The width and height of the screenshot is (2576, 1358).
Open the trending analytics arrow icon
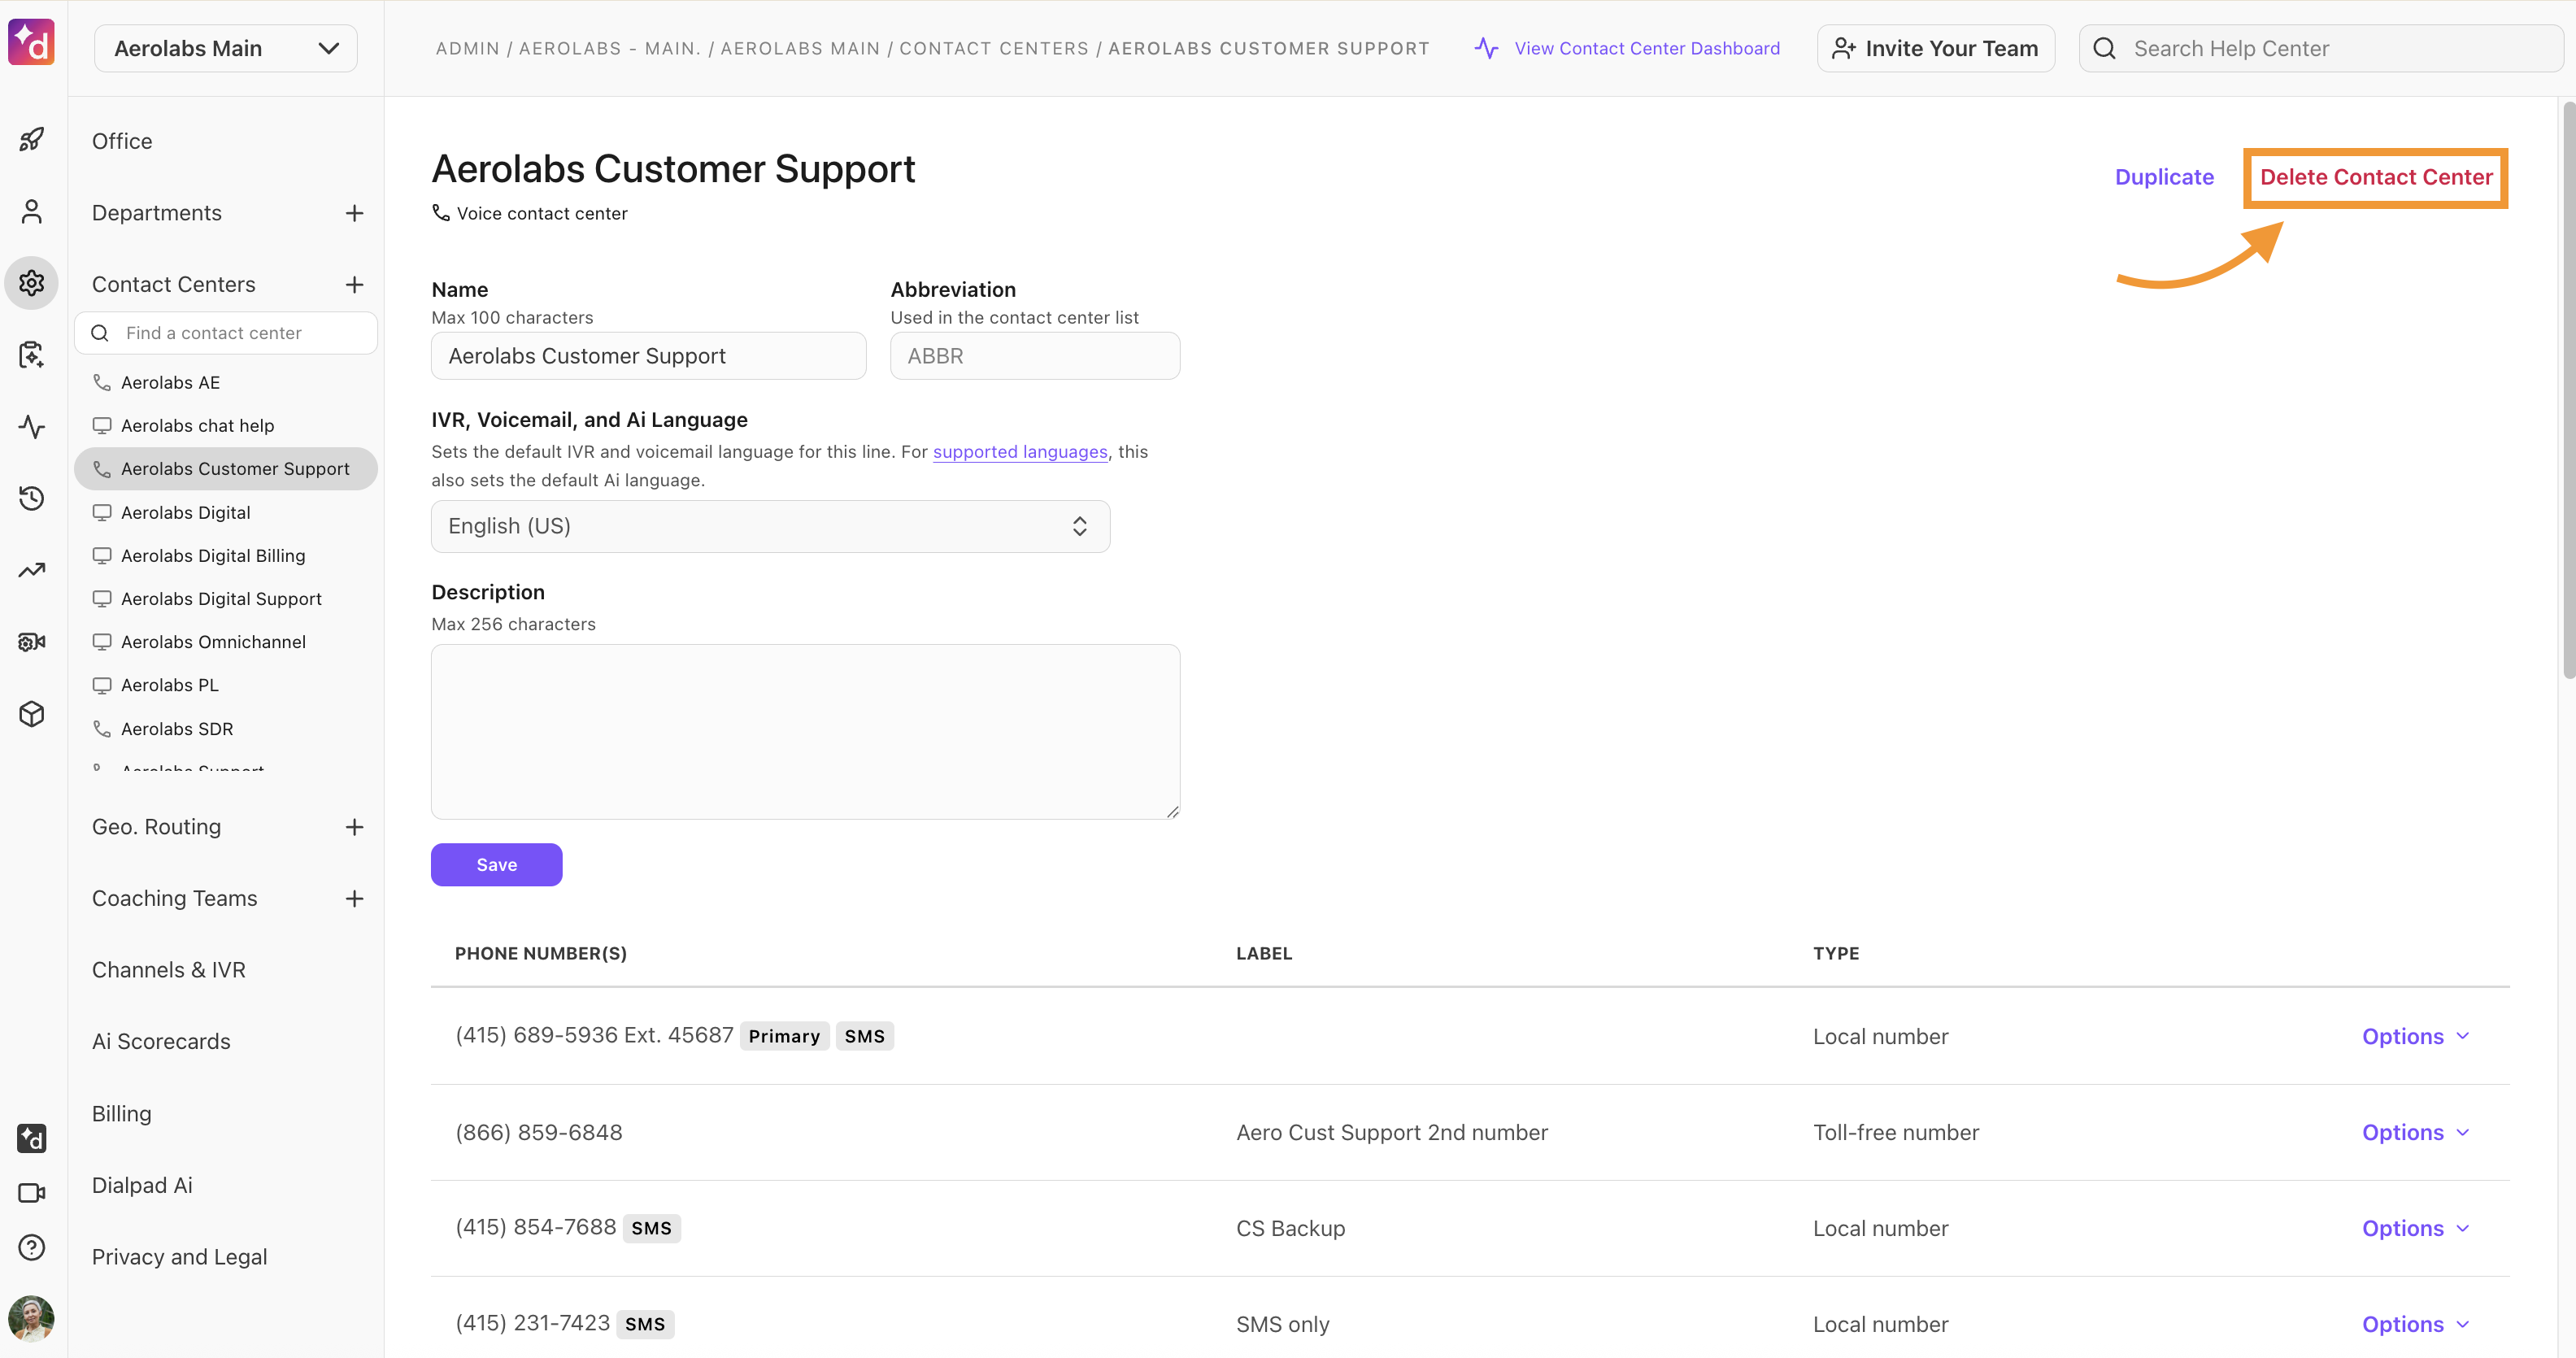pos(32,570)
